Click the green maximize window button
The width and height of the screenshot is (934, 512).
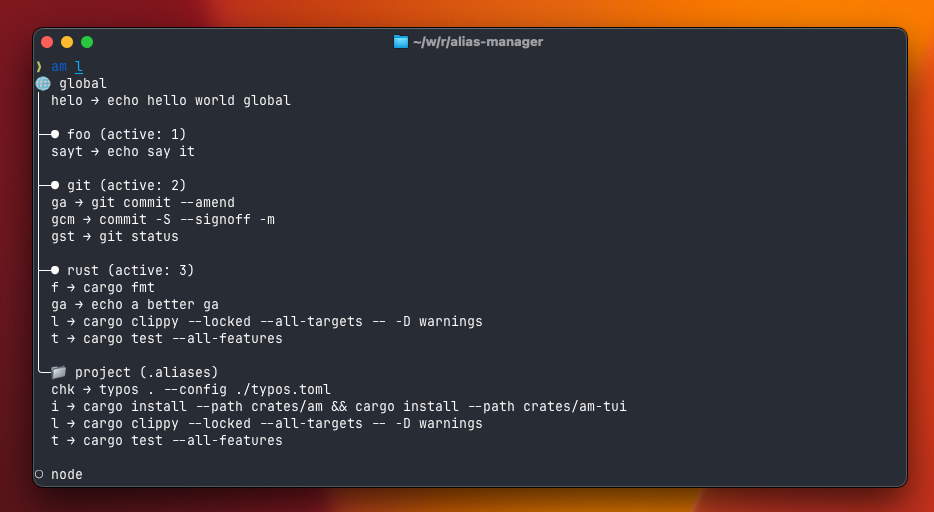click(x=87, y=42)
